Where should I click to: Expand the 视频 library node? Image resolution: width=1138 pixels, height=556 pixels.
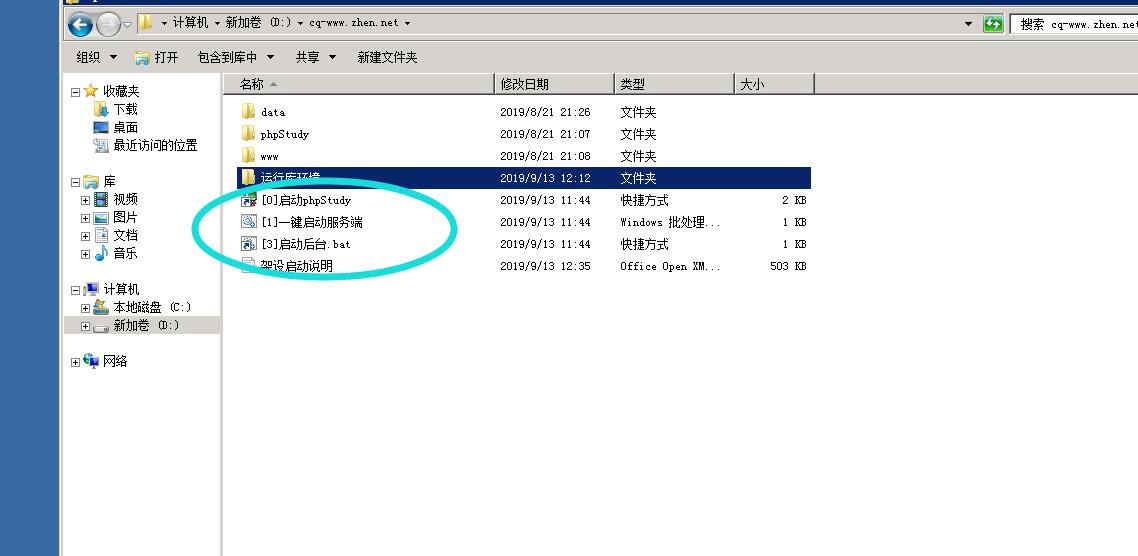click(x=86, y=200)
